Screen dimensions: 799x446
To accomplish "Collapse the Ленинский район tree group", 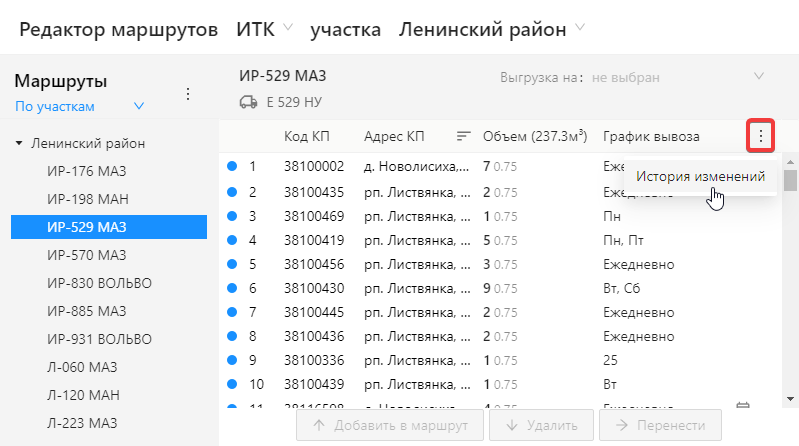I will pos(19,144).
